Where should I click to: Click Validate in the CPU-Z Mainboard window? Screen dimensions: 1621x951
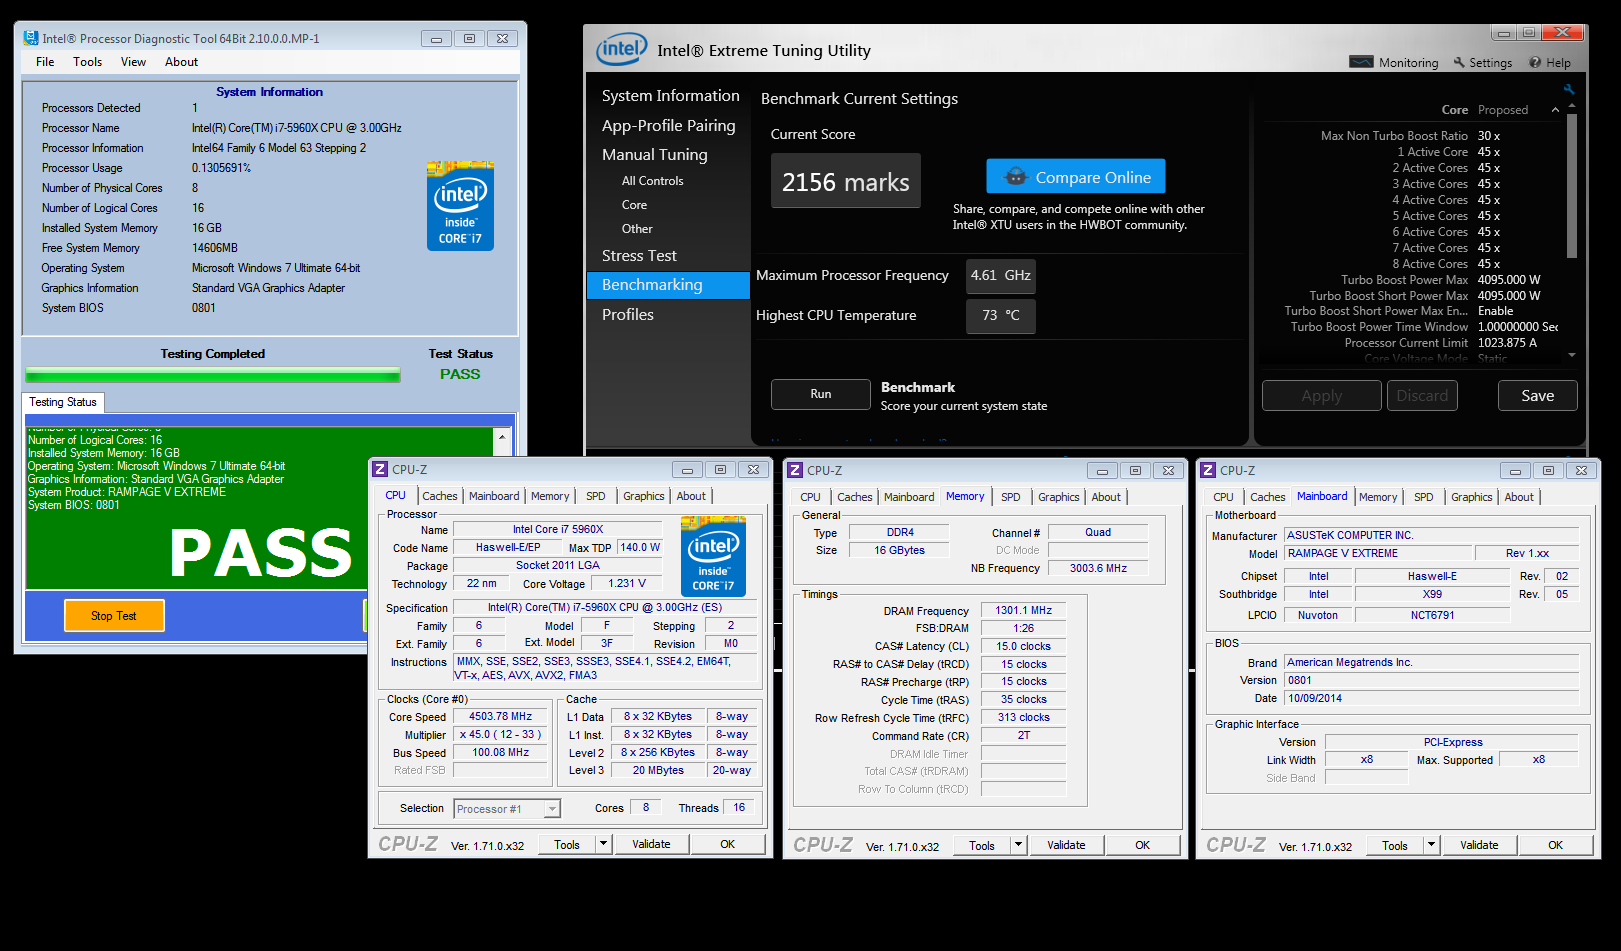coord(1479,845)
